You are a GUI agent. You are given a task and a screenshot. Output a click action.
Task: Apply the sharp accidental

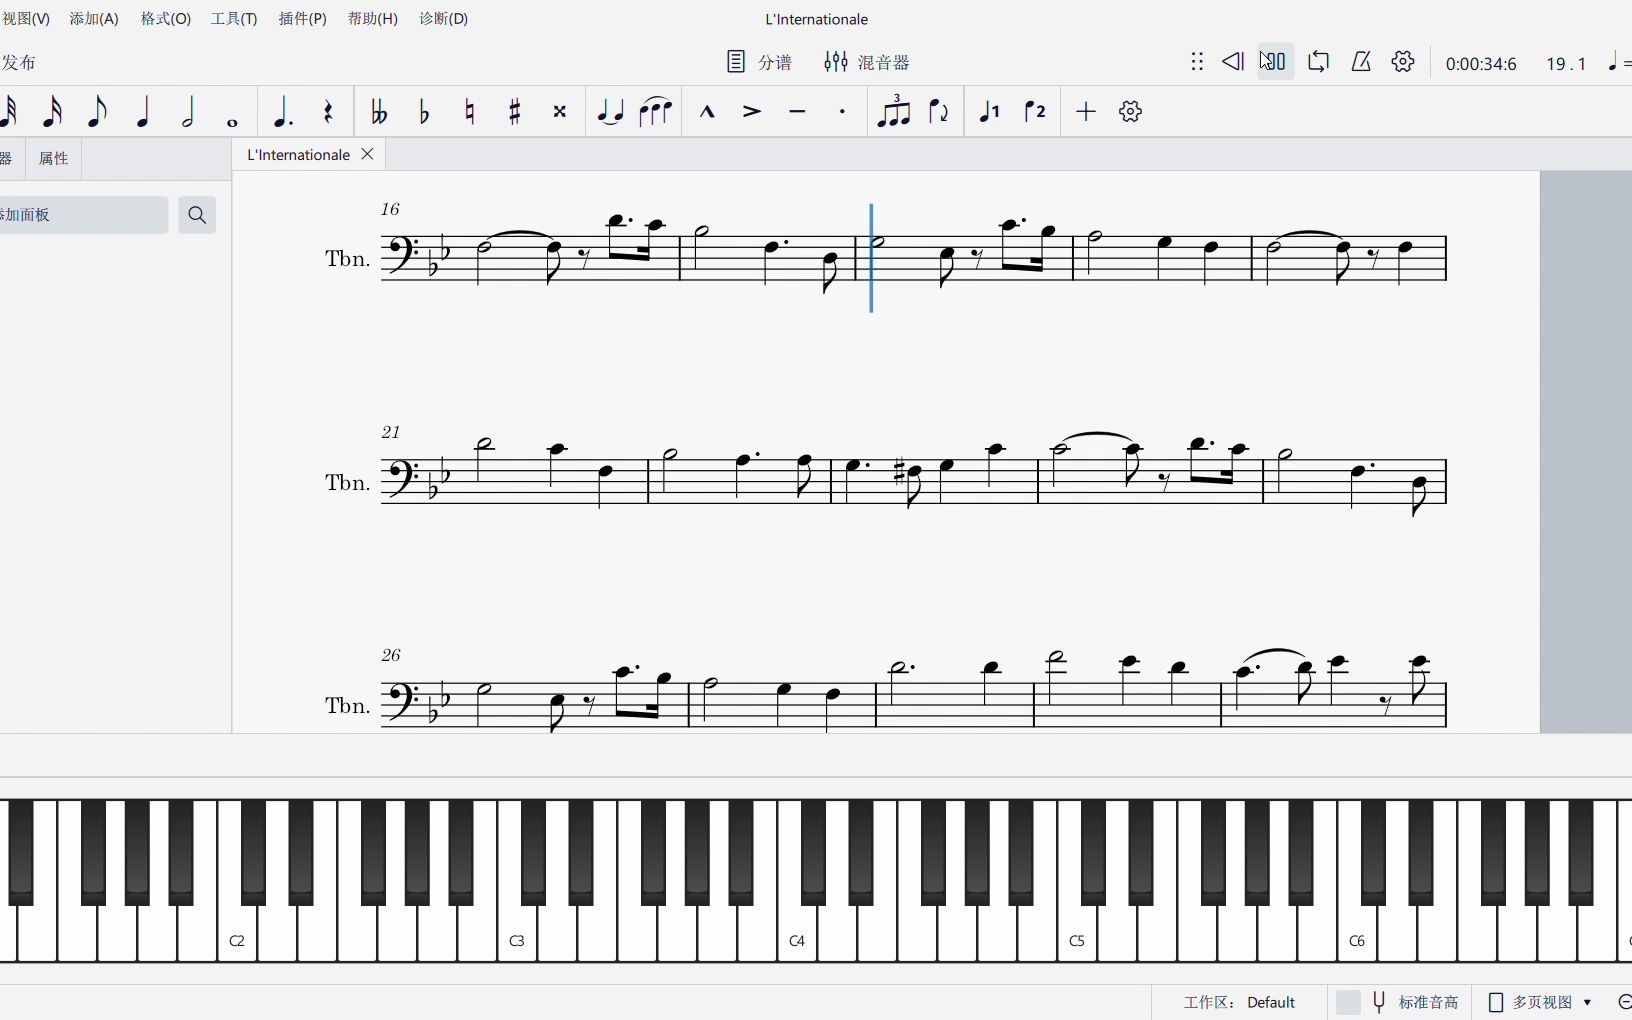click(515, 111)
